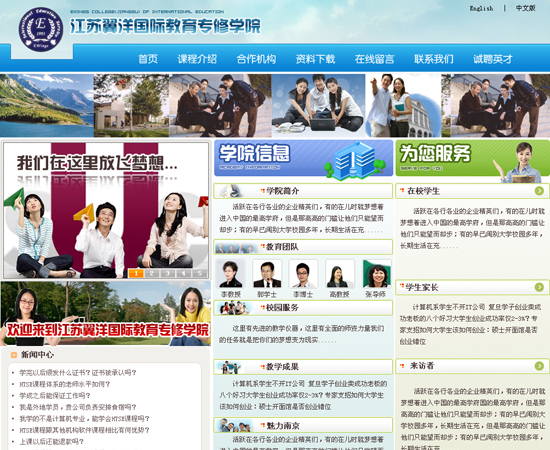The width and height of the screenshot is (550, 450).
Task: Click the green arrow beside 在校学生
Action: (539, 191)
